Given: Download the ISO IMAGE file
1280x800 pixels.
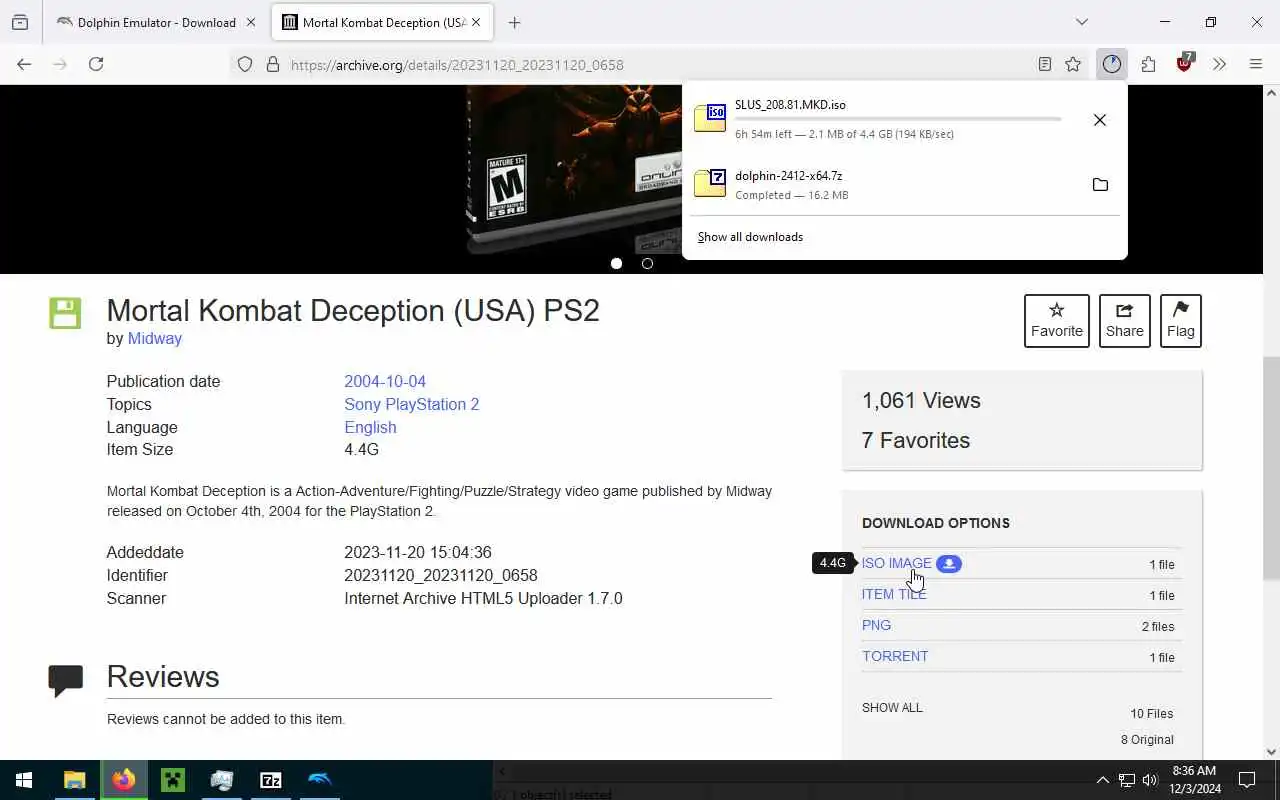Looking at the screenshot, I should [896, 564].
